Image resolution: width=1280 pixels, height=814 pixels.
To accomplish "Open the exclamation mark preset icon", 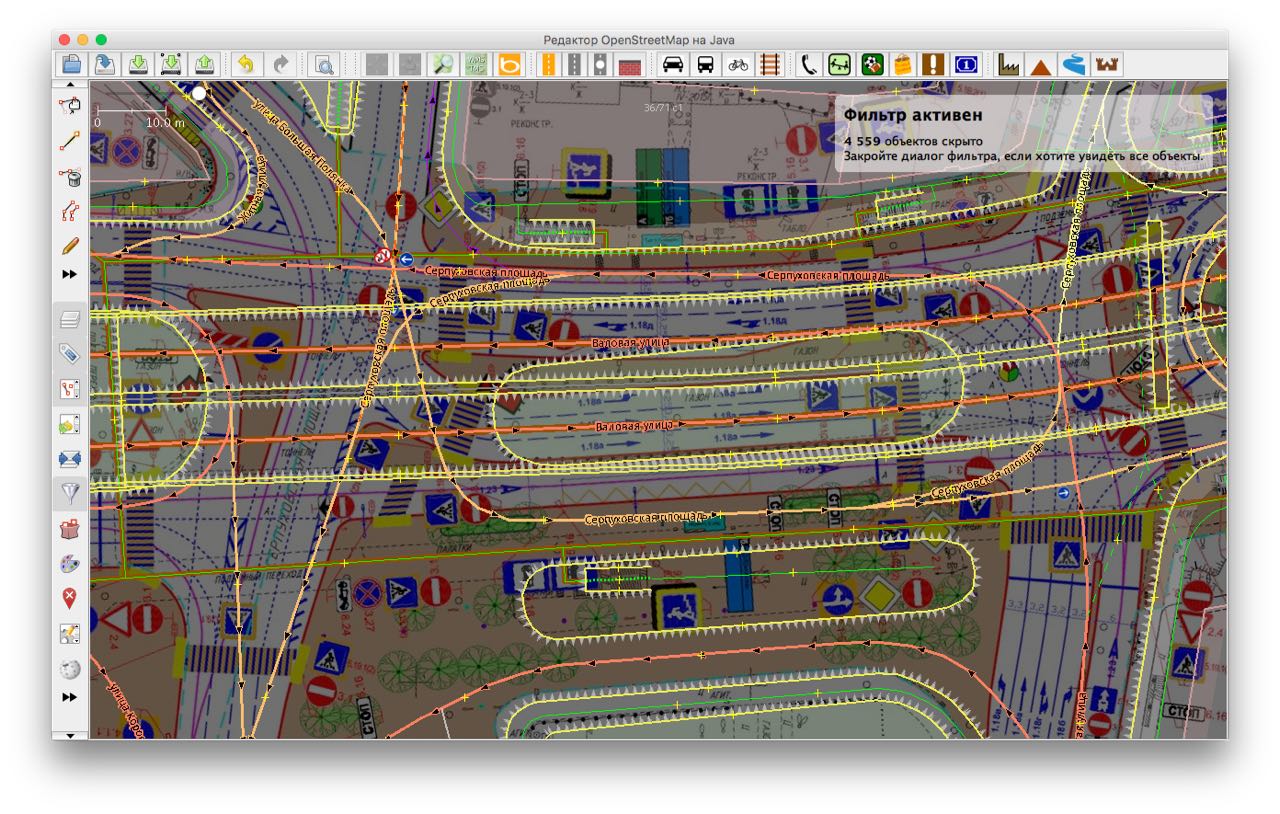I will click(x=934, y=65).
